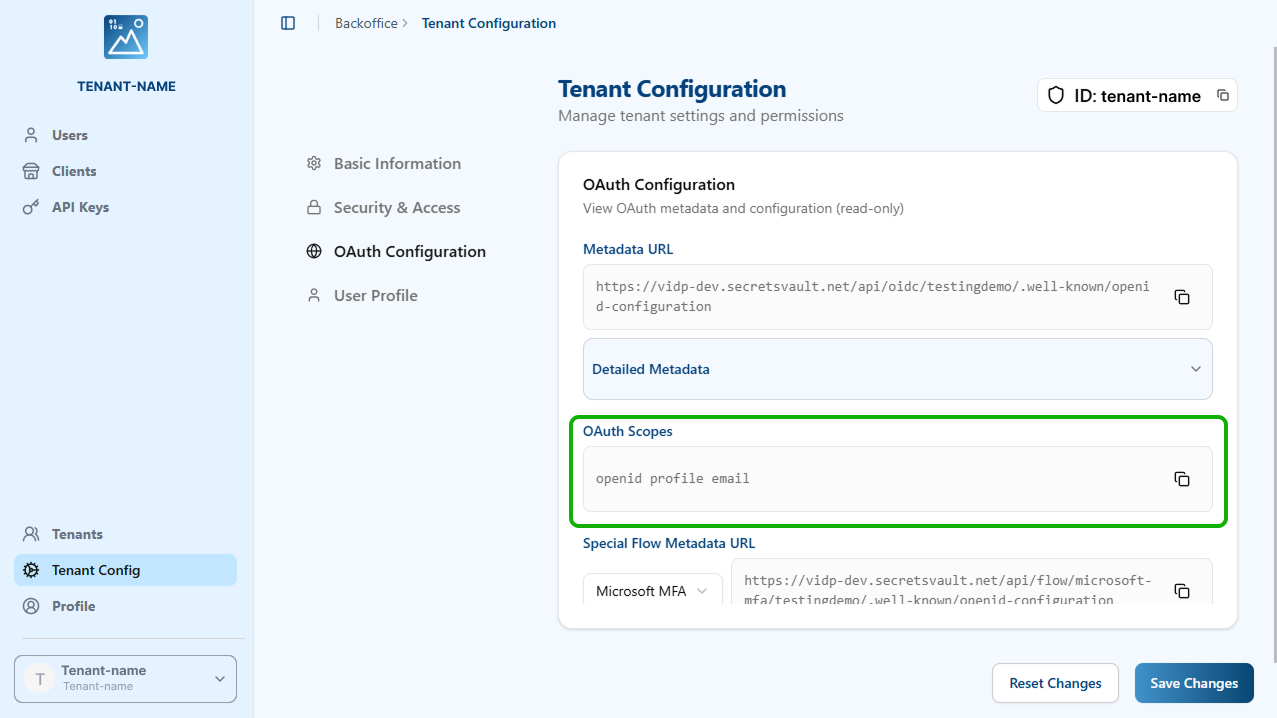Image resolution: width=1277 pixels, height=718 pixels.
Task: Click the TENANT-NAME logo image
Action: (125, 36)
